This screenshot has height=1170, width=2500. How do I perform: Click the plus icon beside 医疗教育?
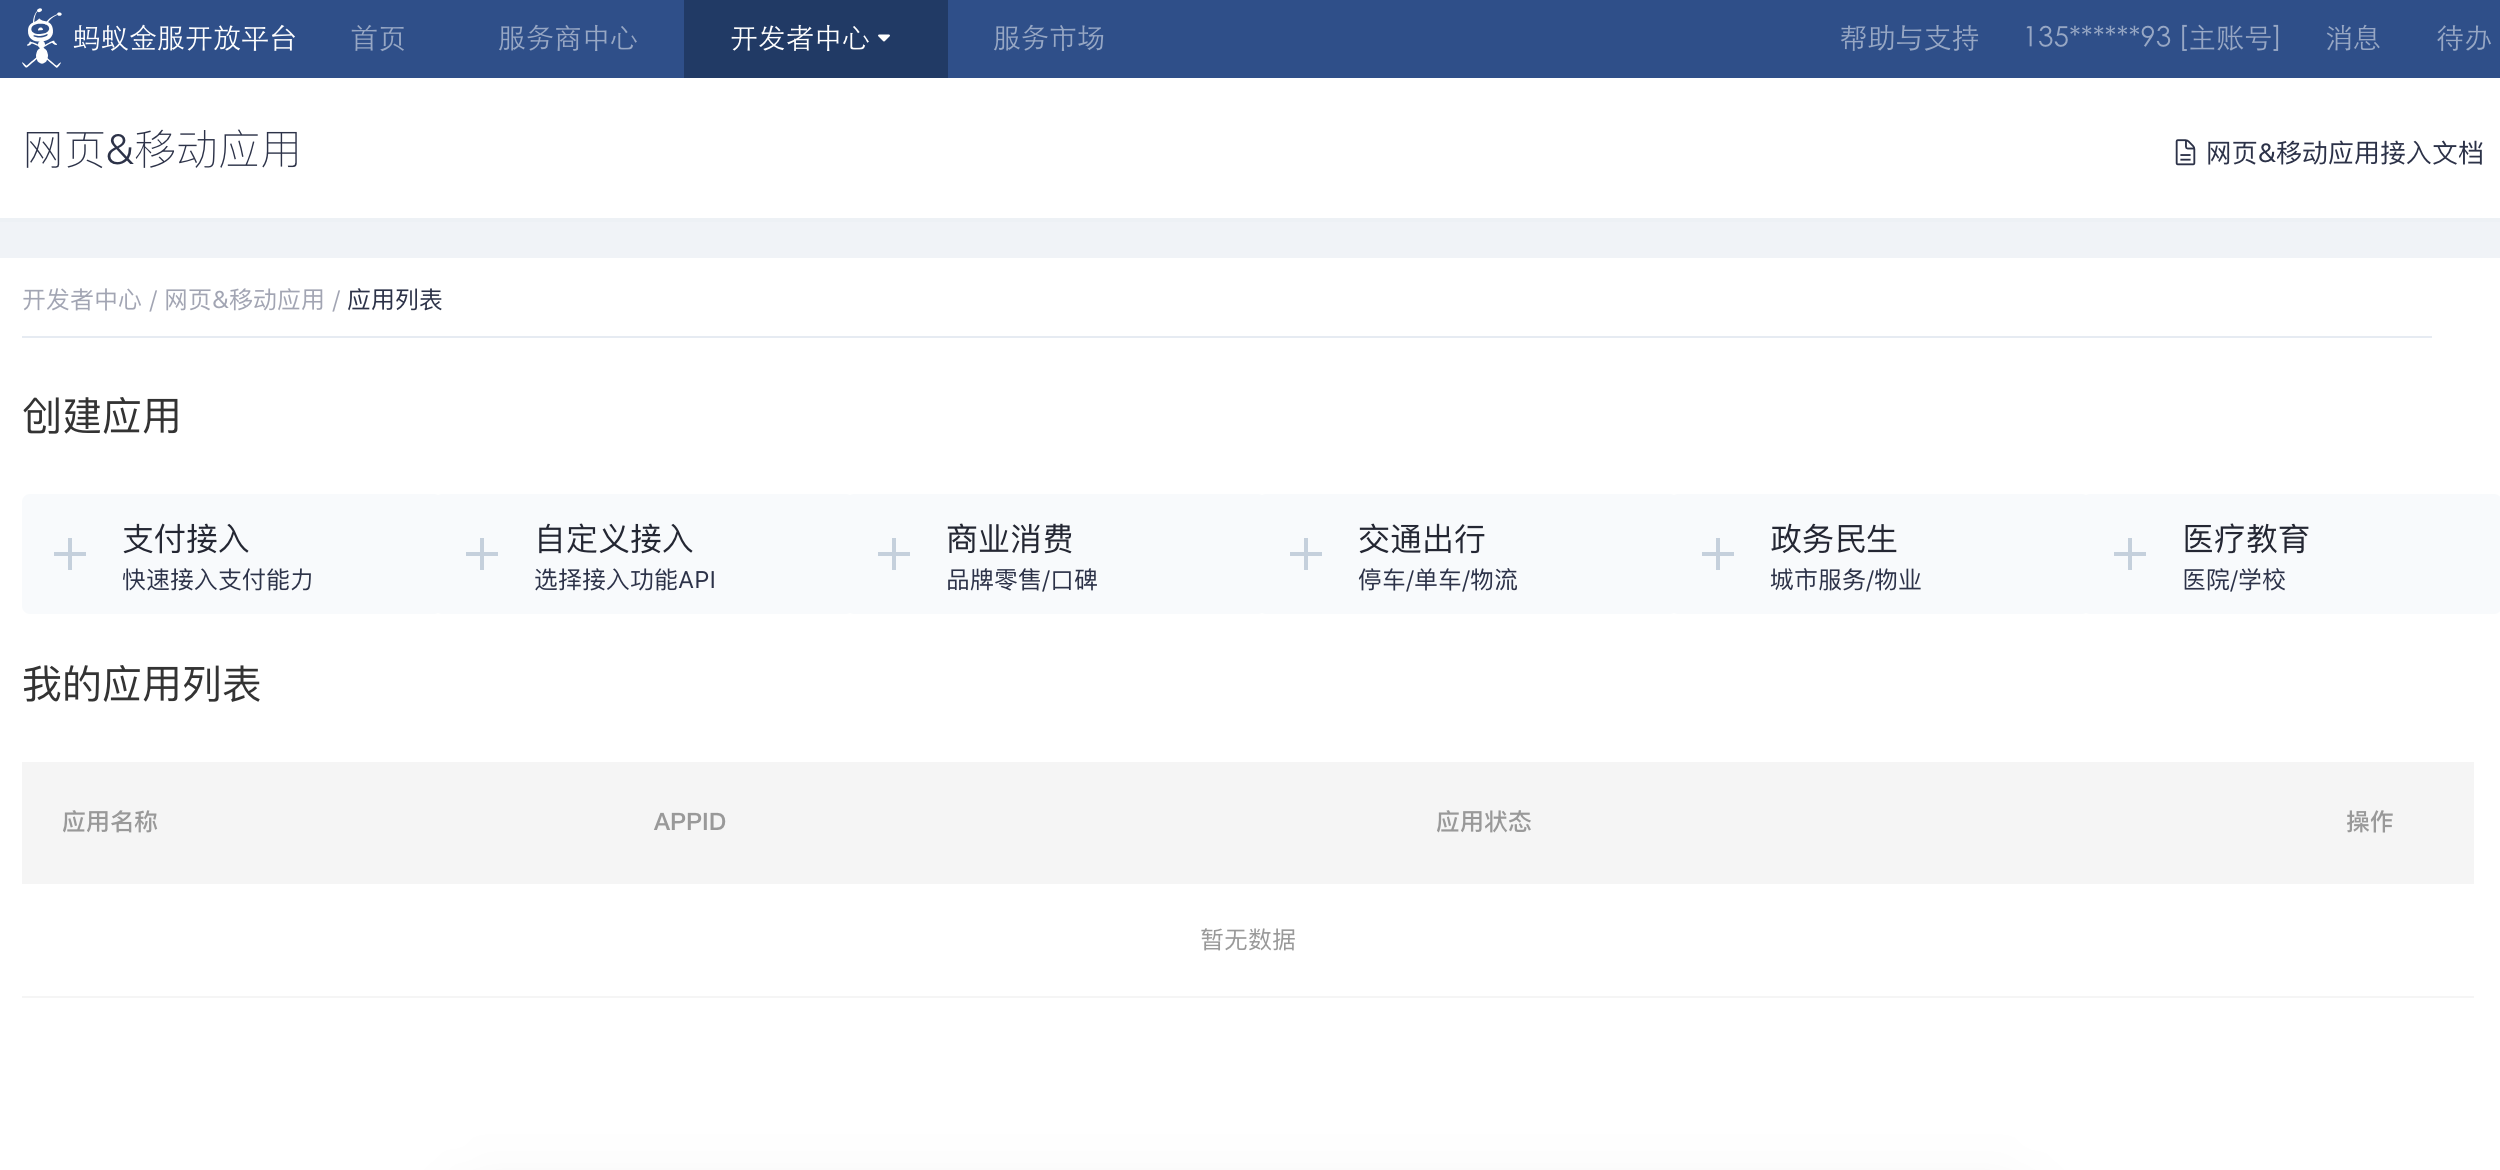coord(2130,553)
